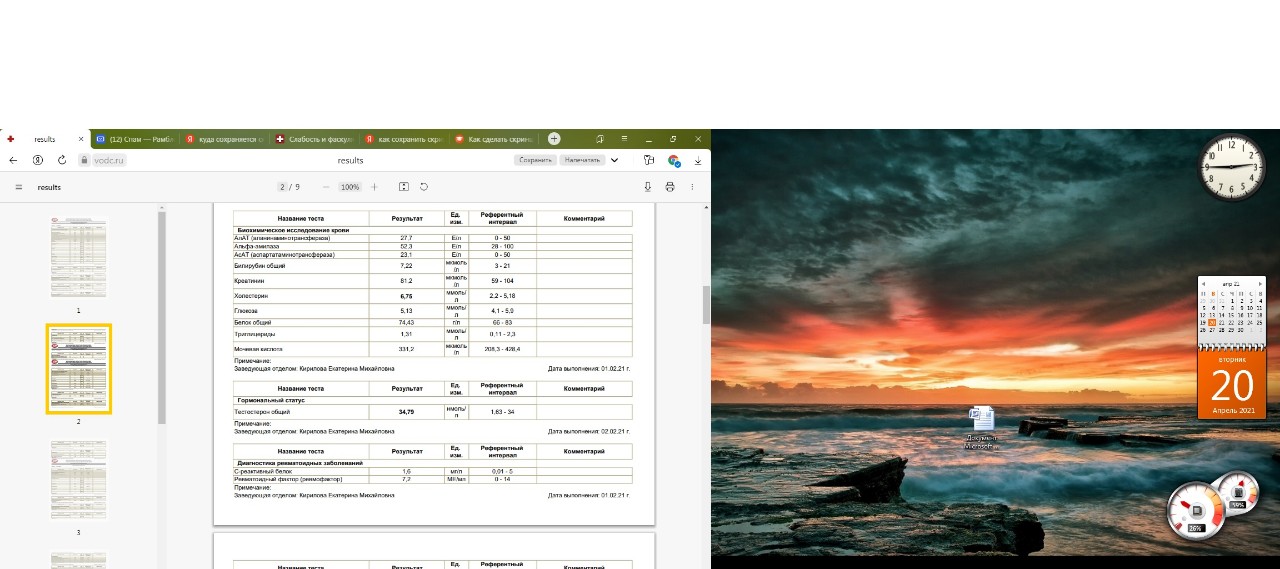Expand the chevron next to Напечатать
The image size is (1280, 569).
(x=614, y=160)
